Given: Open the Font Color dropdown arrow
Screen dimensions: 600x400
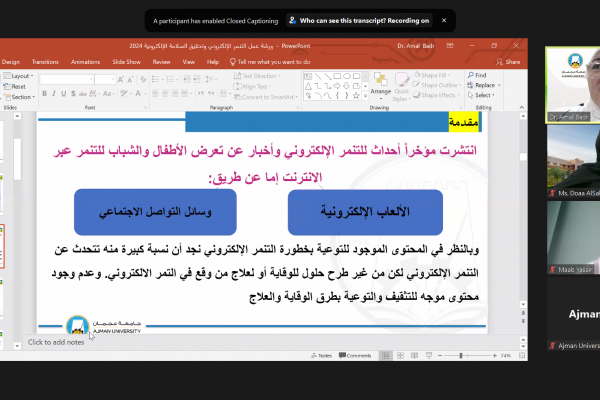Looking at the screenshot, I should click(x=144, y=93).
